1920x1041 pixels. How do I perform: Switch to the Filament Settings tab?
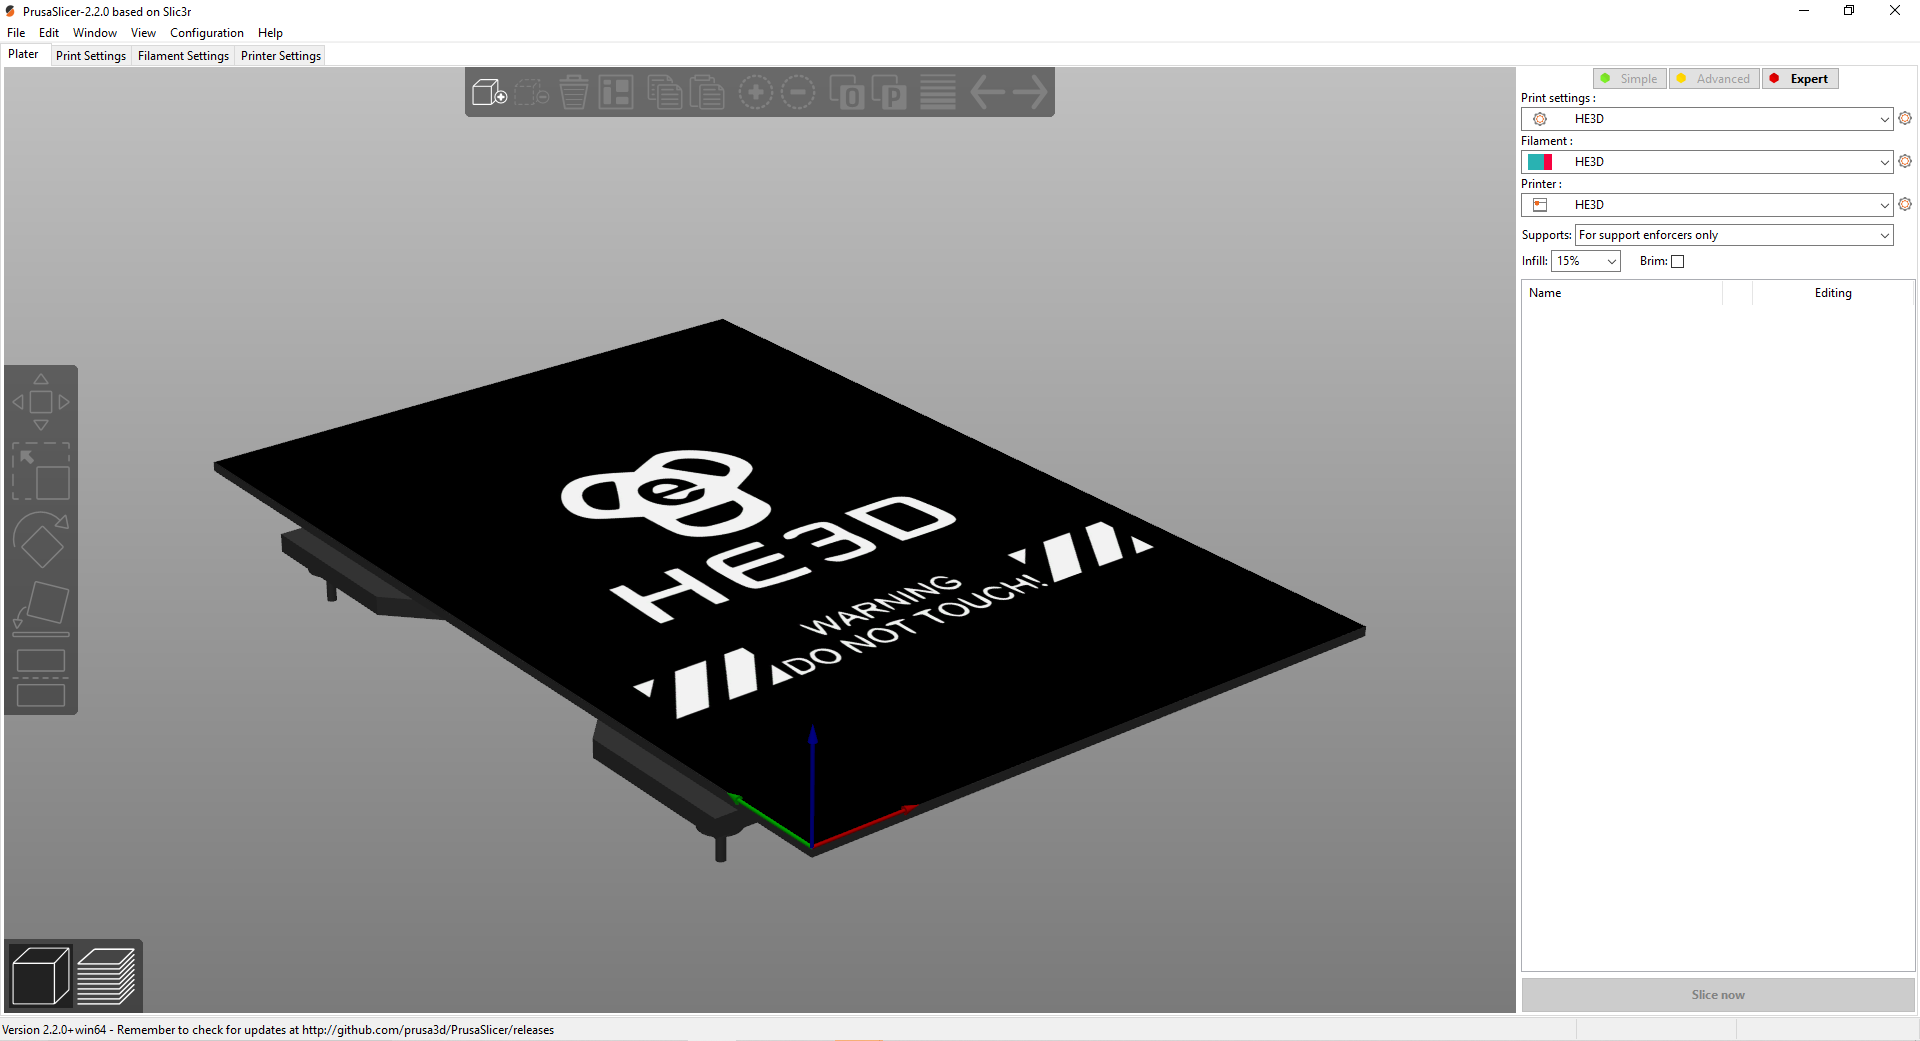(183, 56)
